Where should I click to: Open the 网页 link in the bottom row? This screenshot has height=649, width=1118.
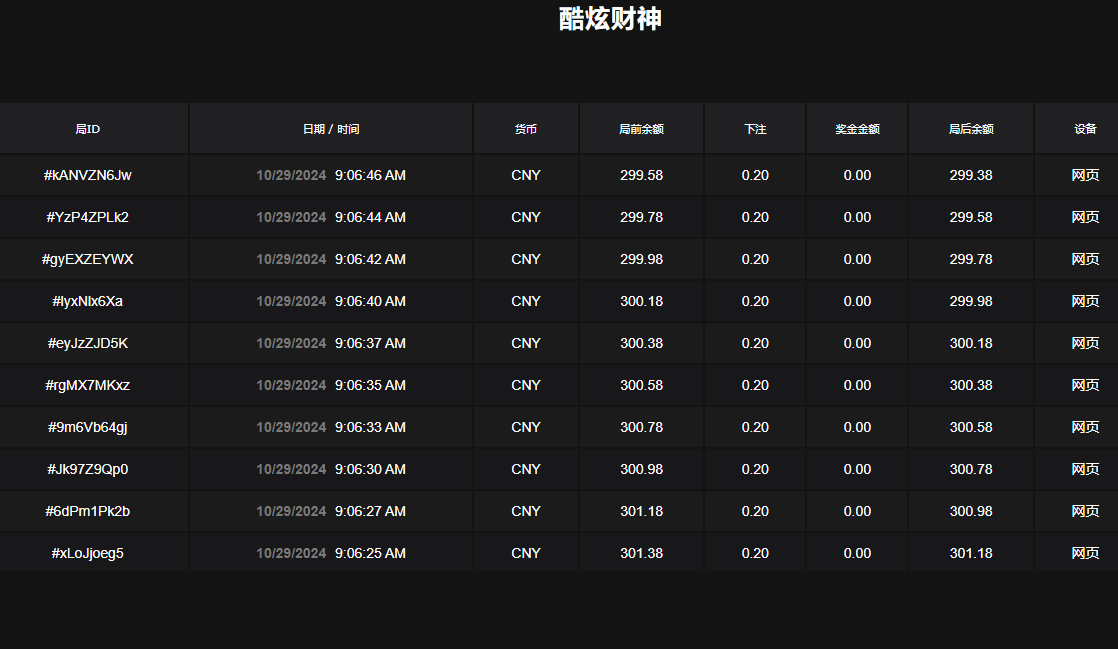click(x=1083, y=552)
